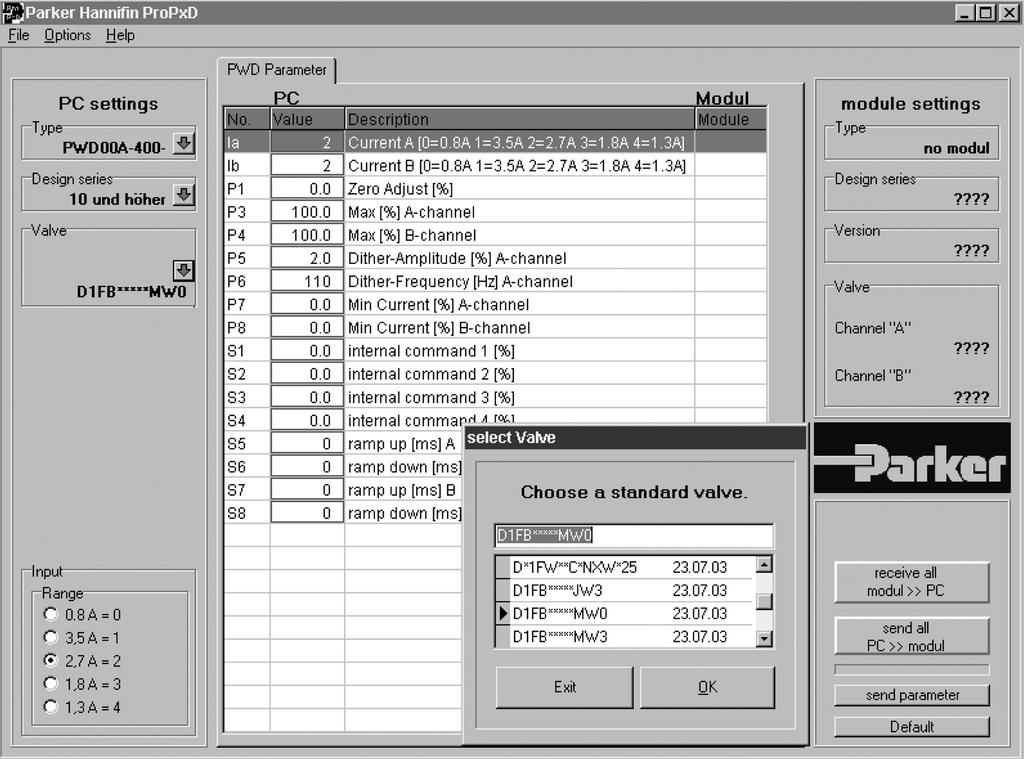This screenshot has height=759, width=1024.
Task: Edit the S6 ramp down value
Action: coord(307,467)
